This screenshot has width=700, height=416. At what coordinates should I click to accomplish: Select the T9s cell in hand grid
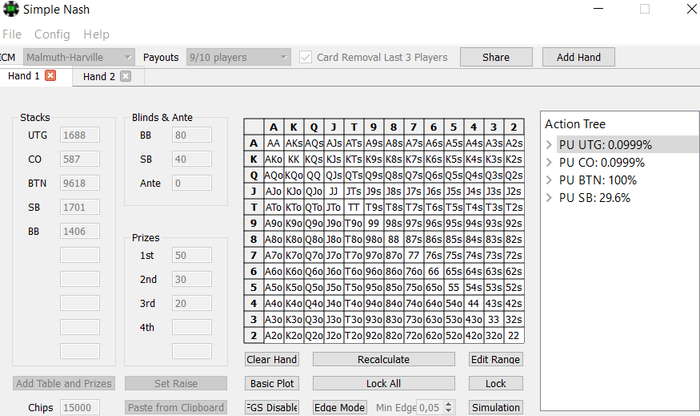point(374,208)
